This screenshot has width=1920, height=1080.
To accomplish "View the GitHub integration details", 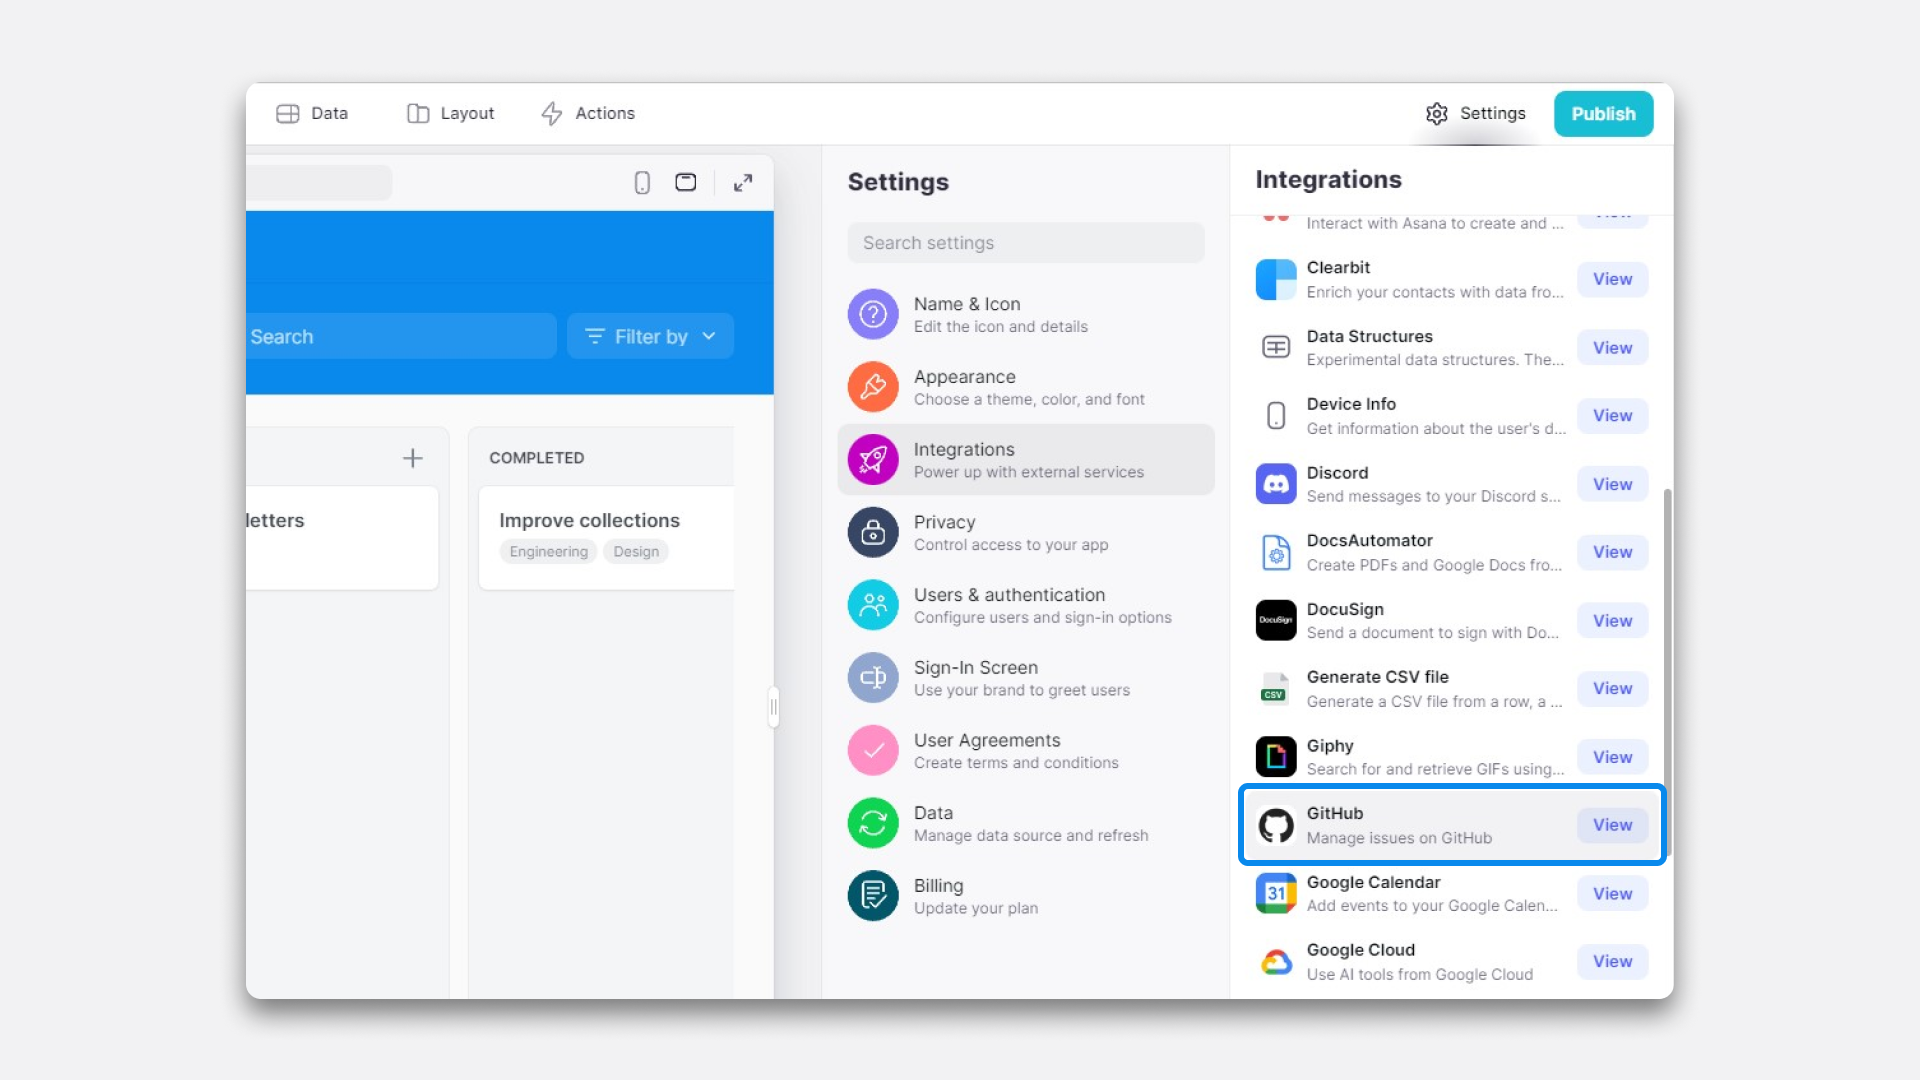I will [1611, 825].
